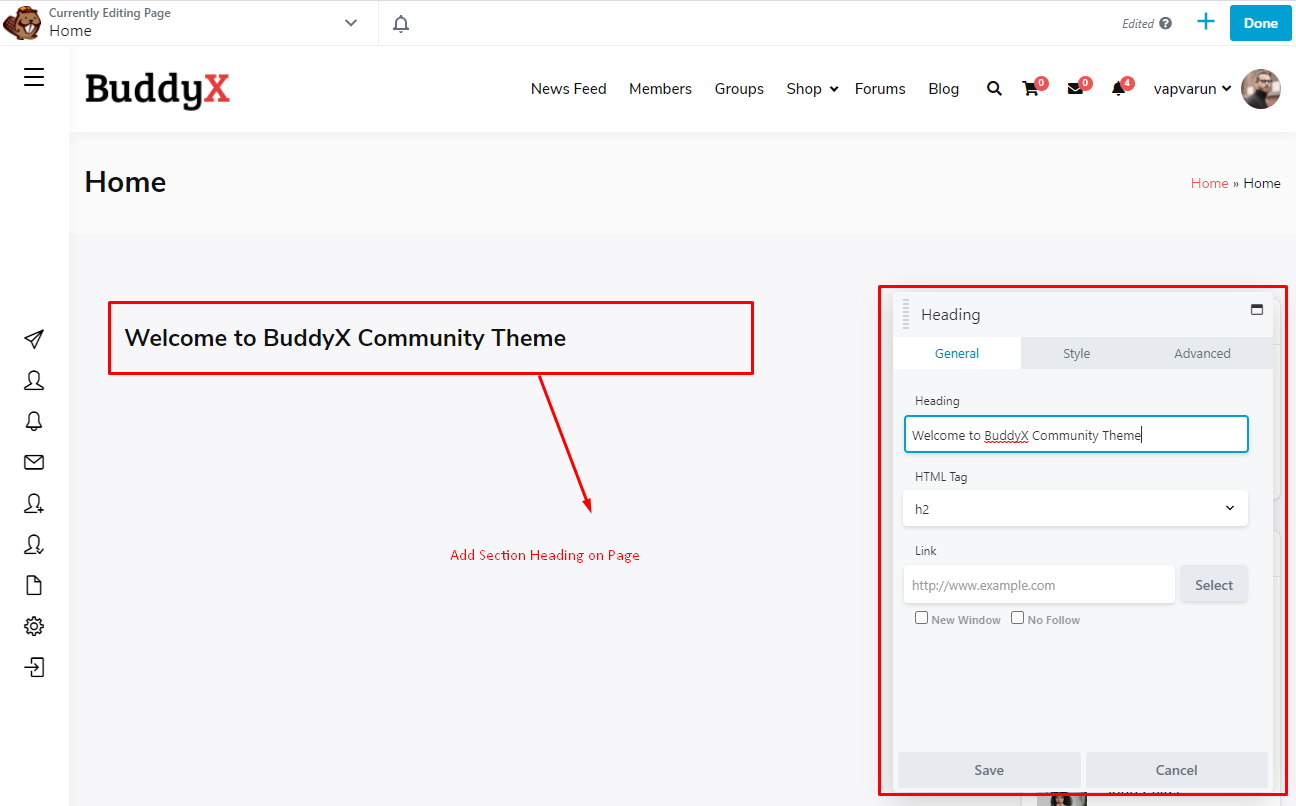Image resolution: width=1296 pixels, height=806 pixels.
Task: Open notifications bell showing 4 alerts
Action: 1120,88
